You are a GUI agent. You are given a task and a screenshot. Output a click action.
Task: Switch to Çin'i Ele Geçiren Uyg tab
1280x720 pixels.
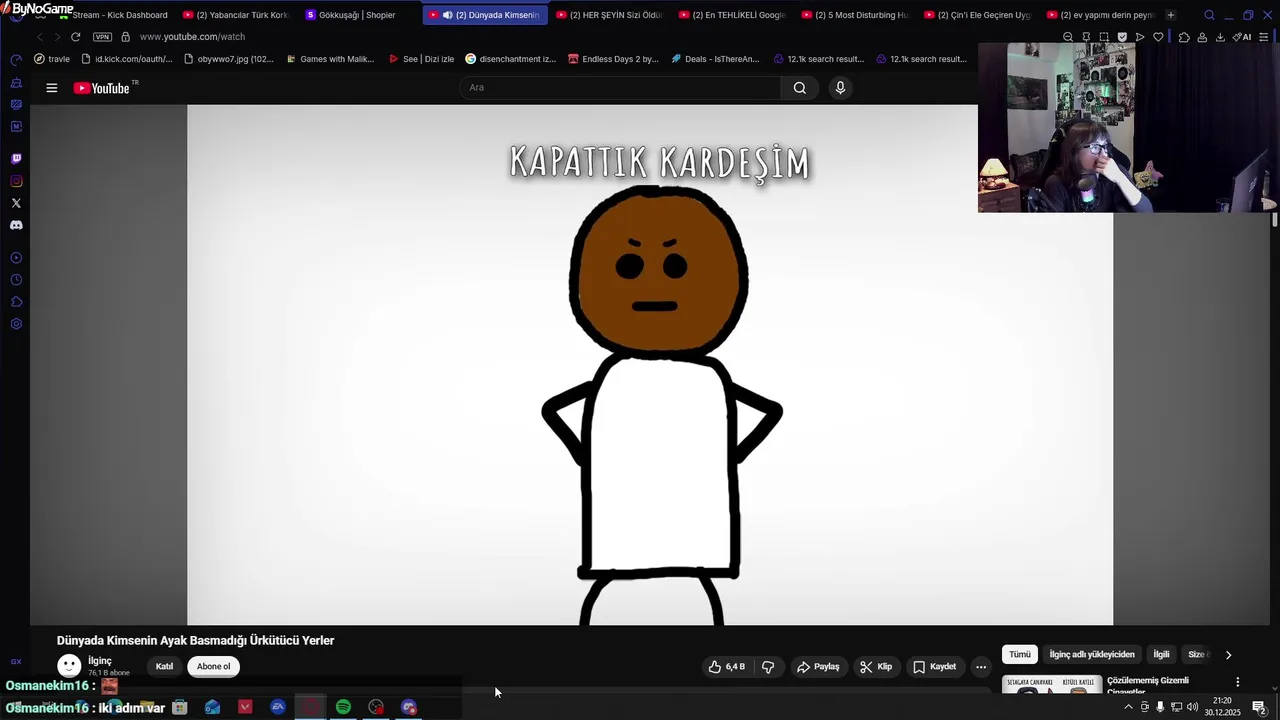click(x=978, y=15)
